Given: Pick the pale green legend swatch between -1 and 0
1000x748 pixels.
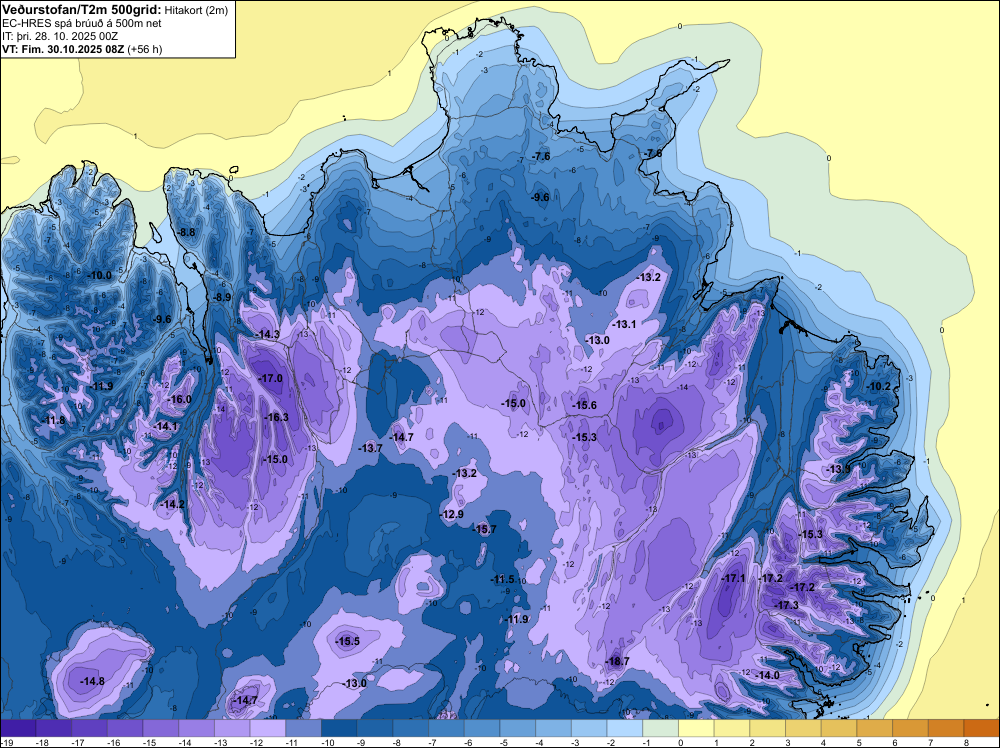Looking at the screenshot, I should [660, 728].
